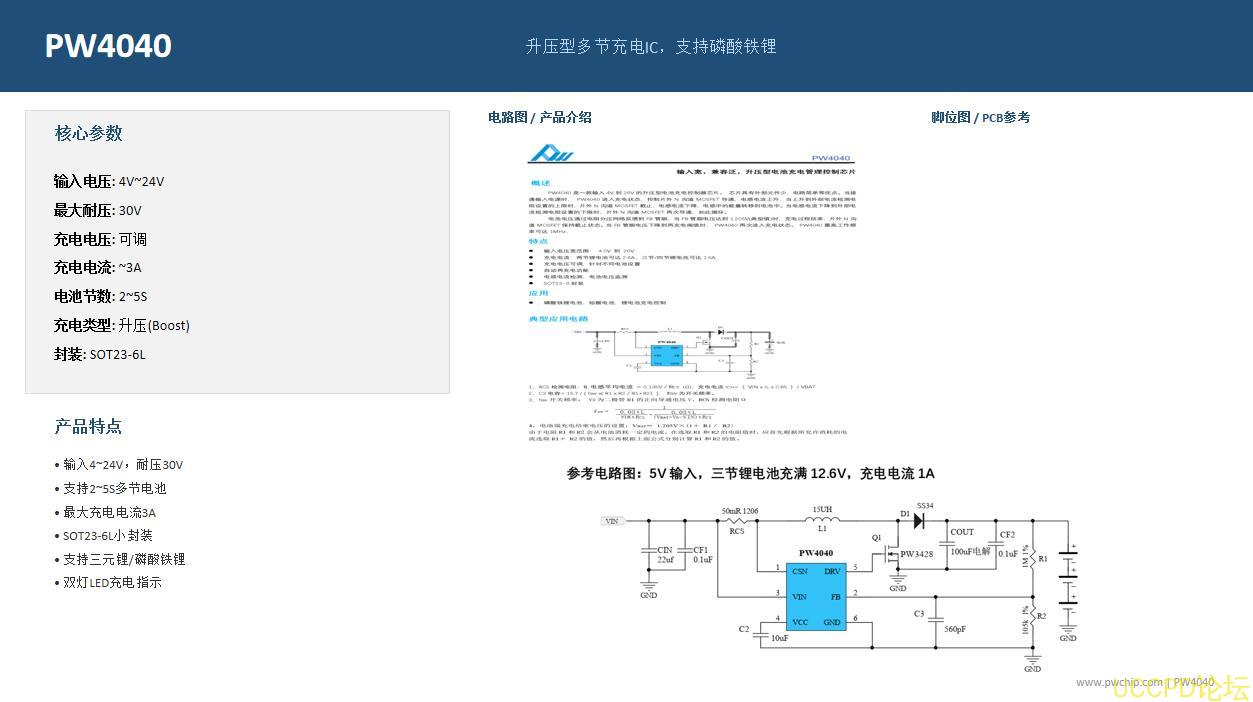Select bullet 支持三元锂/磷酸铁锂
Viewport: 1253px width, 702px height.
[120, 559]
